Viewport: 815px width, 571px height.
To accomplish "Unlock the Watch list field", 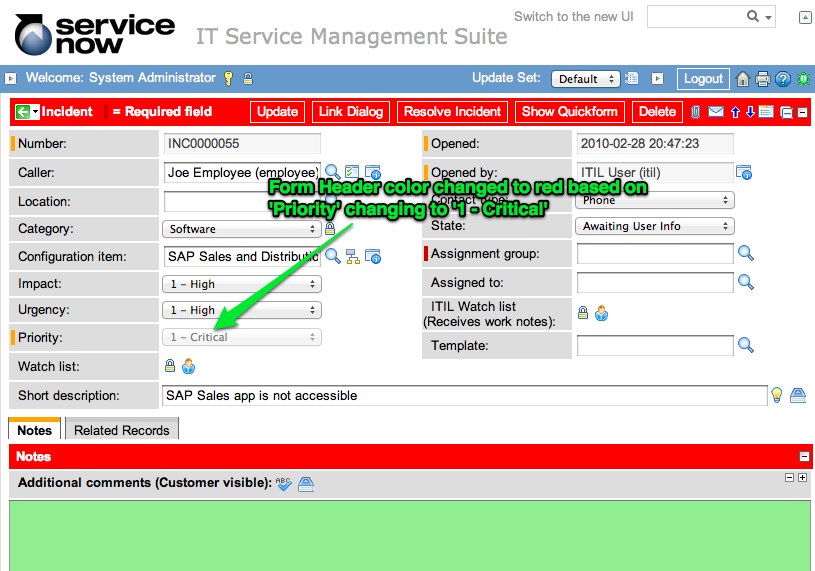I will [x=170, y=366].
